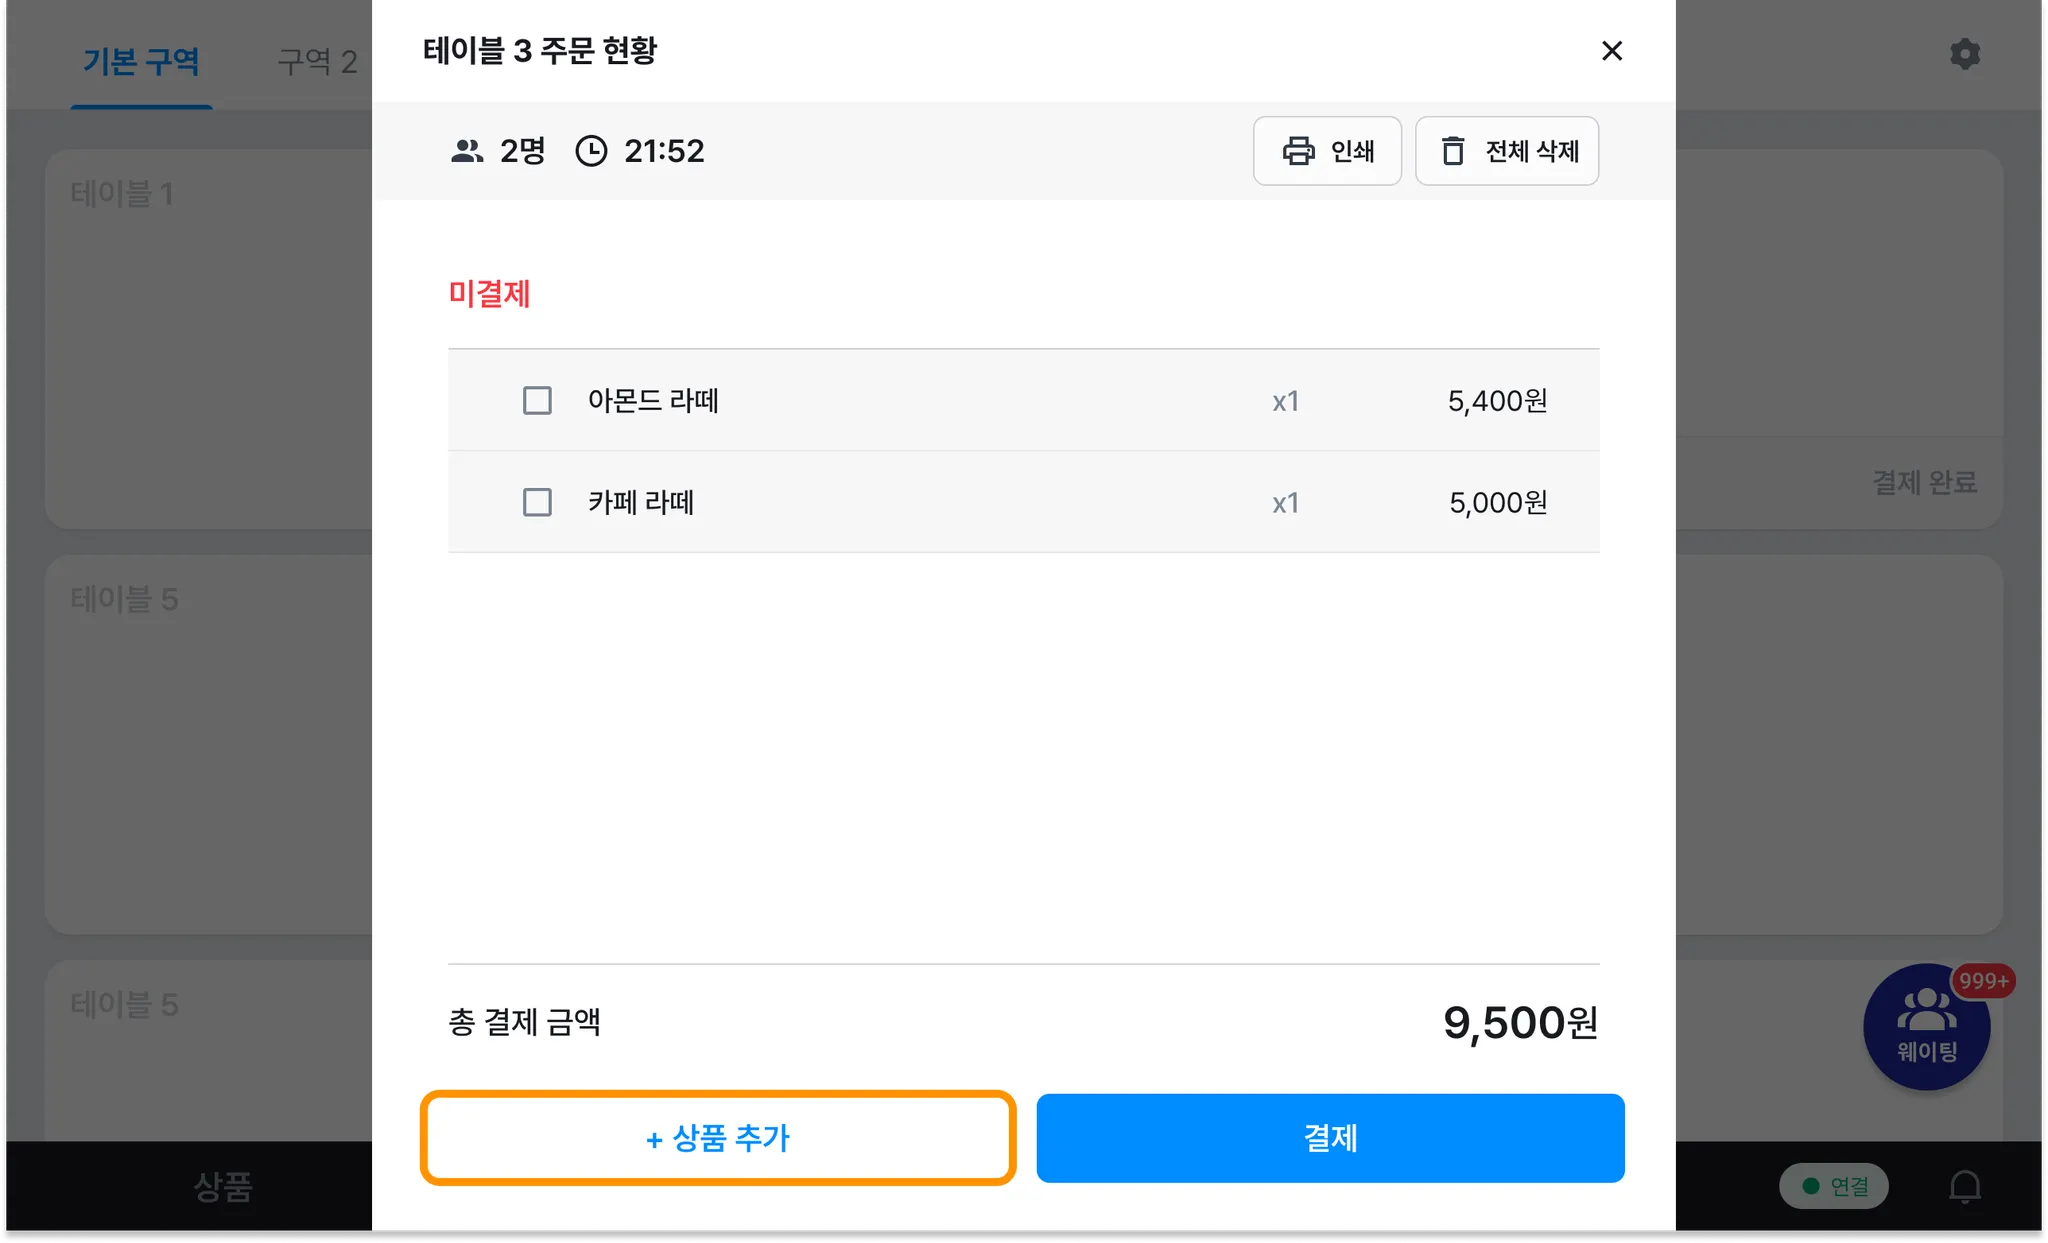Click the printer icon for 인쇄
2048x1243 pixels.
[x=1298, y=151]
